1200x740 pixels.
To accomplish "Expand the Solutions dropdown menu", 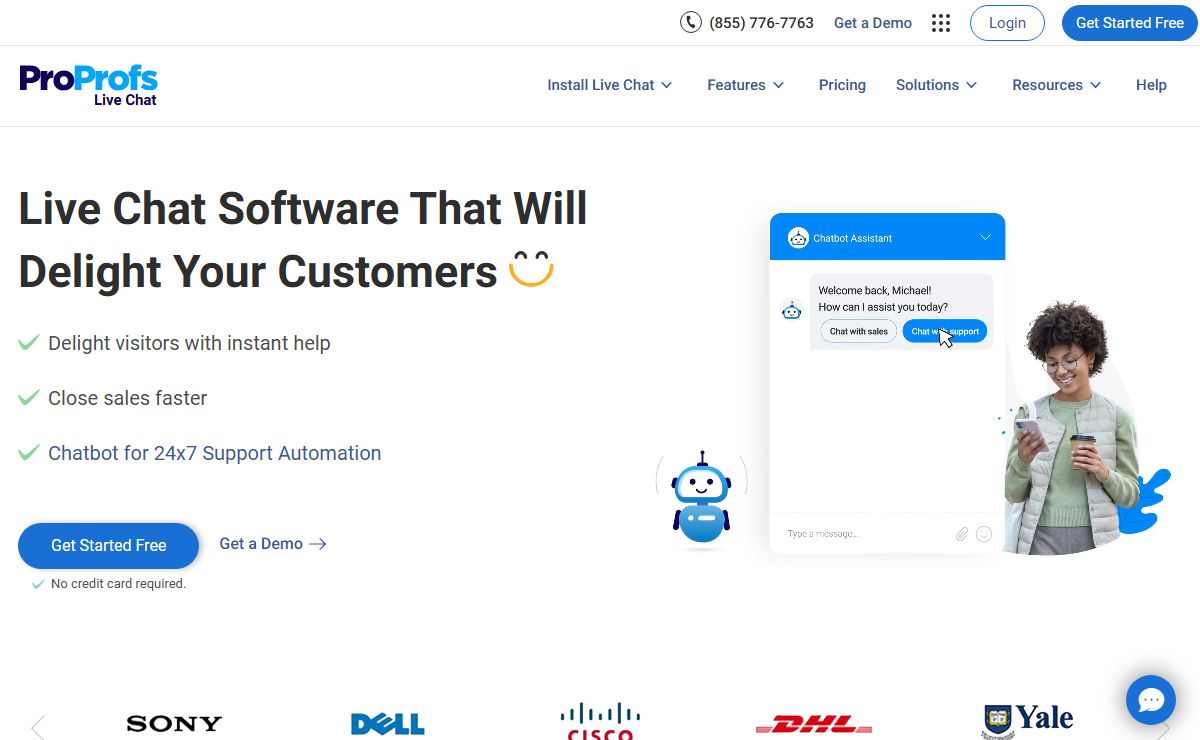I will coord(936,85).
